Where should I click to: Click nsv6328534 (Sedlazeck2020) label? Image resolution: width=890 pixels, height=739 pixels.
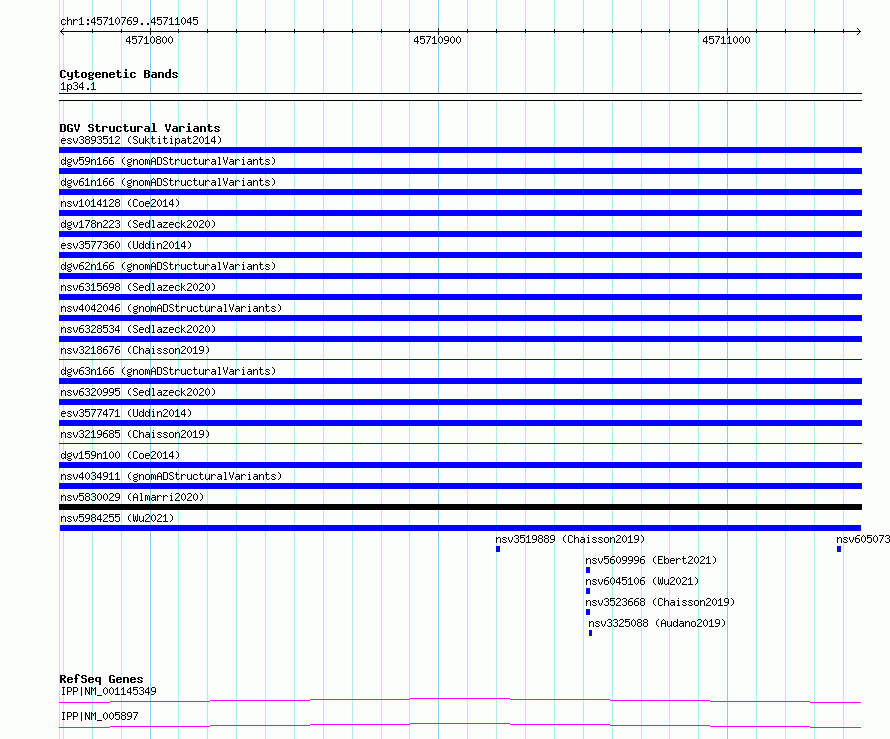(138, 329)
